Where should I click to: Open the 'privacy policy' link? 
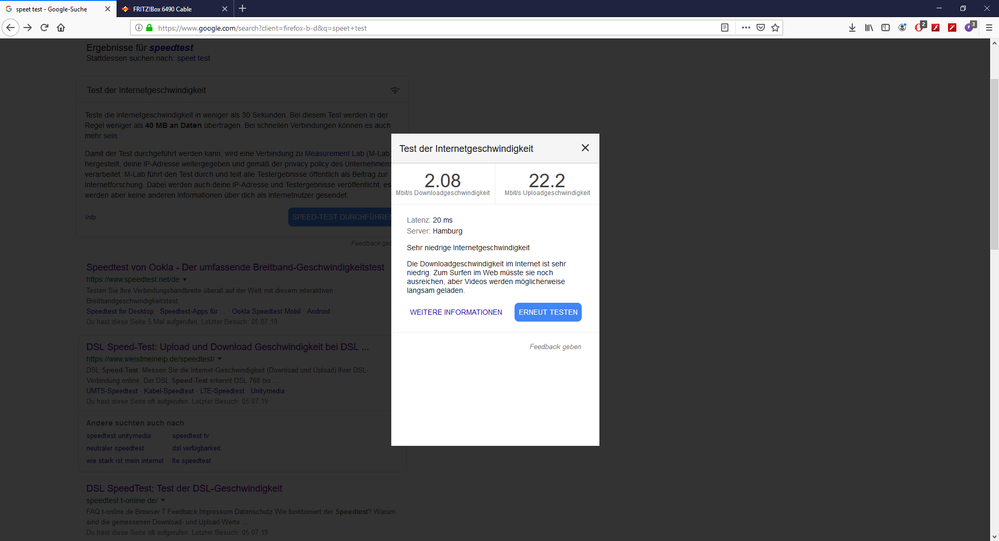(306, 164)
